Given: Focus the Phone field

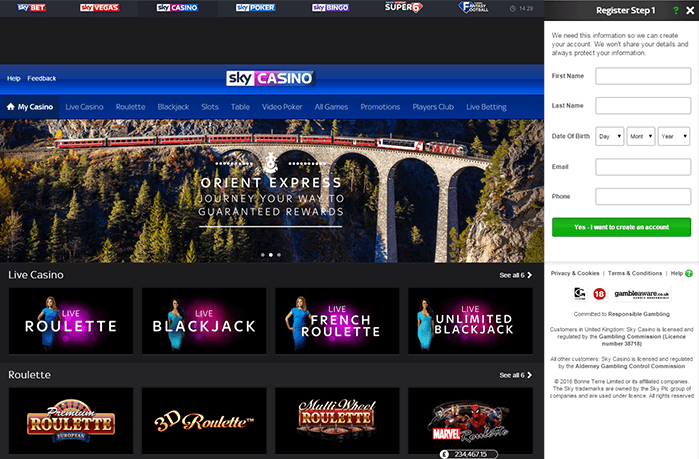Looking at the screenshot, I should tap(643, 197).
